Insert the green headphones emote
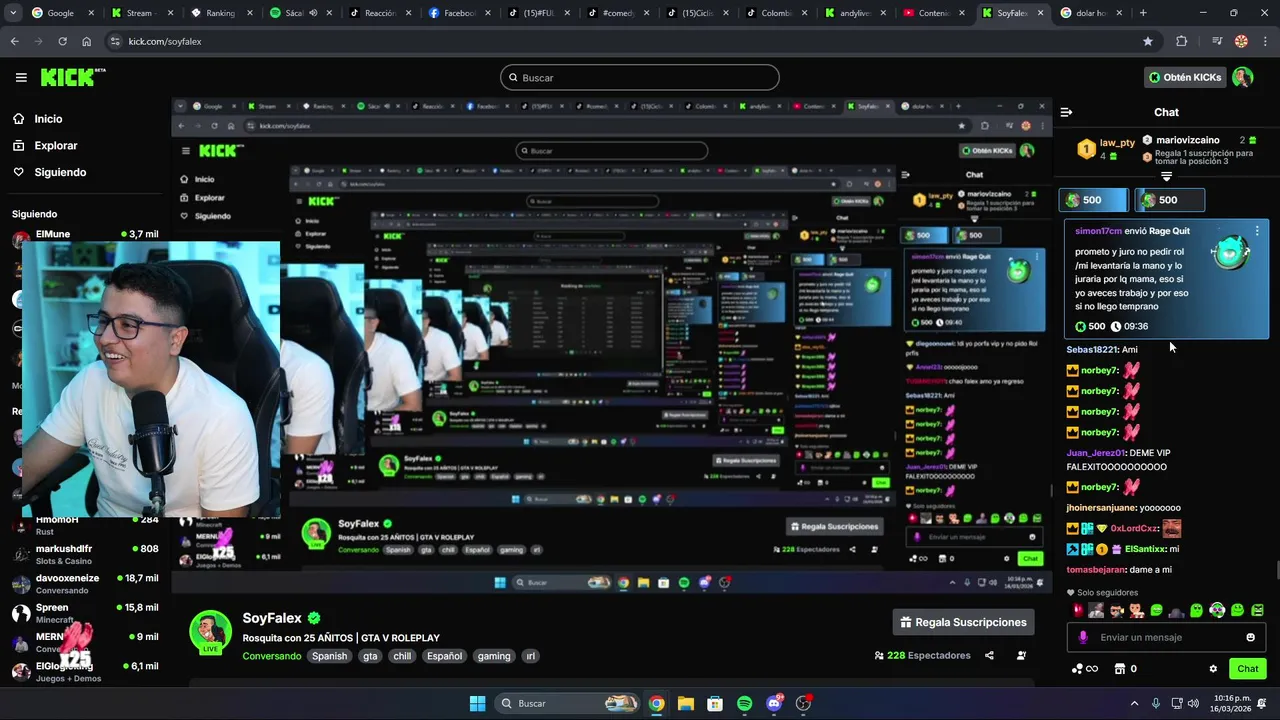The image size is (1280, 720). pyautogui.click(x=1217, y=610)
